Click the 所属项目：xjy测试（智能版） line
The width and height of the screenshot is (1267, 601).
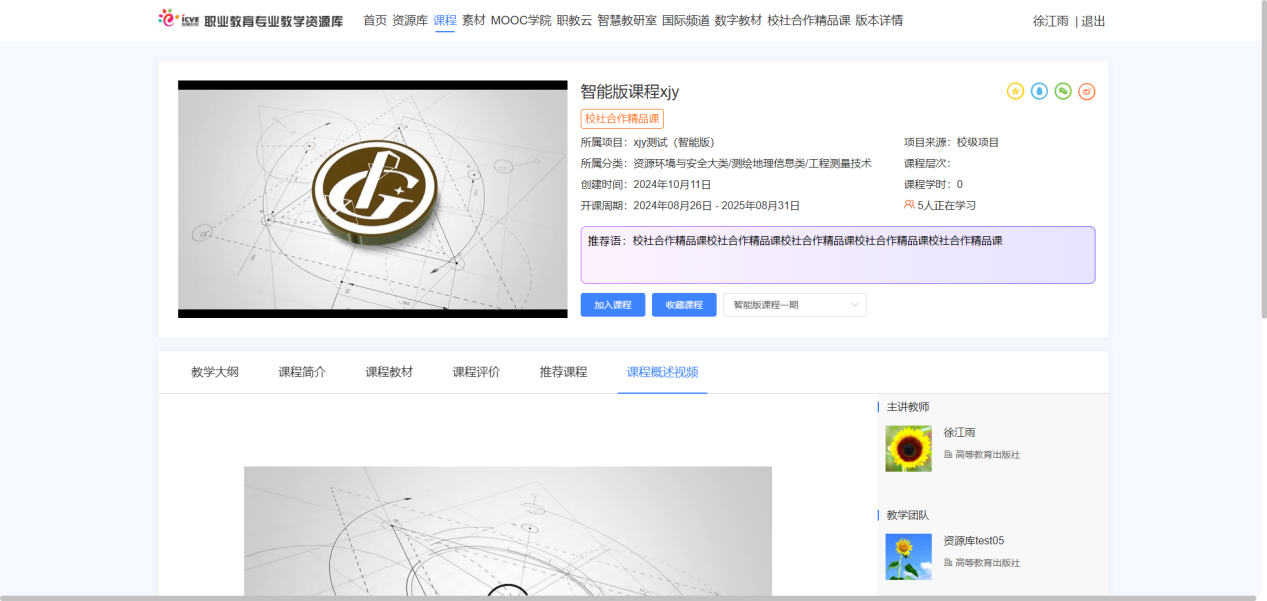point(647,142)
